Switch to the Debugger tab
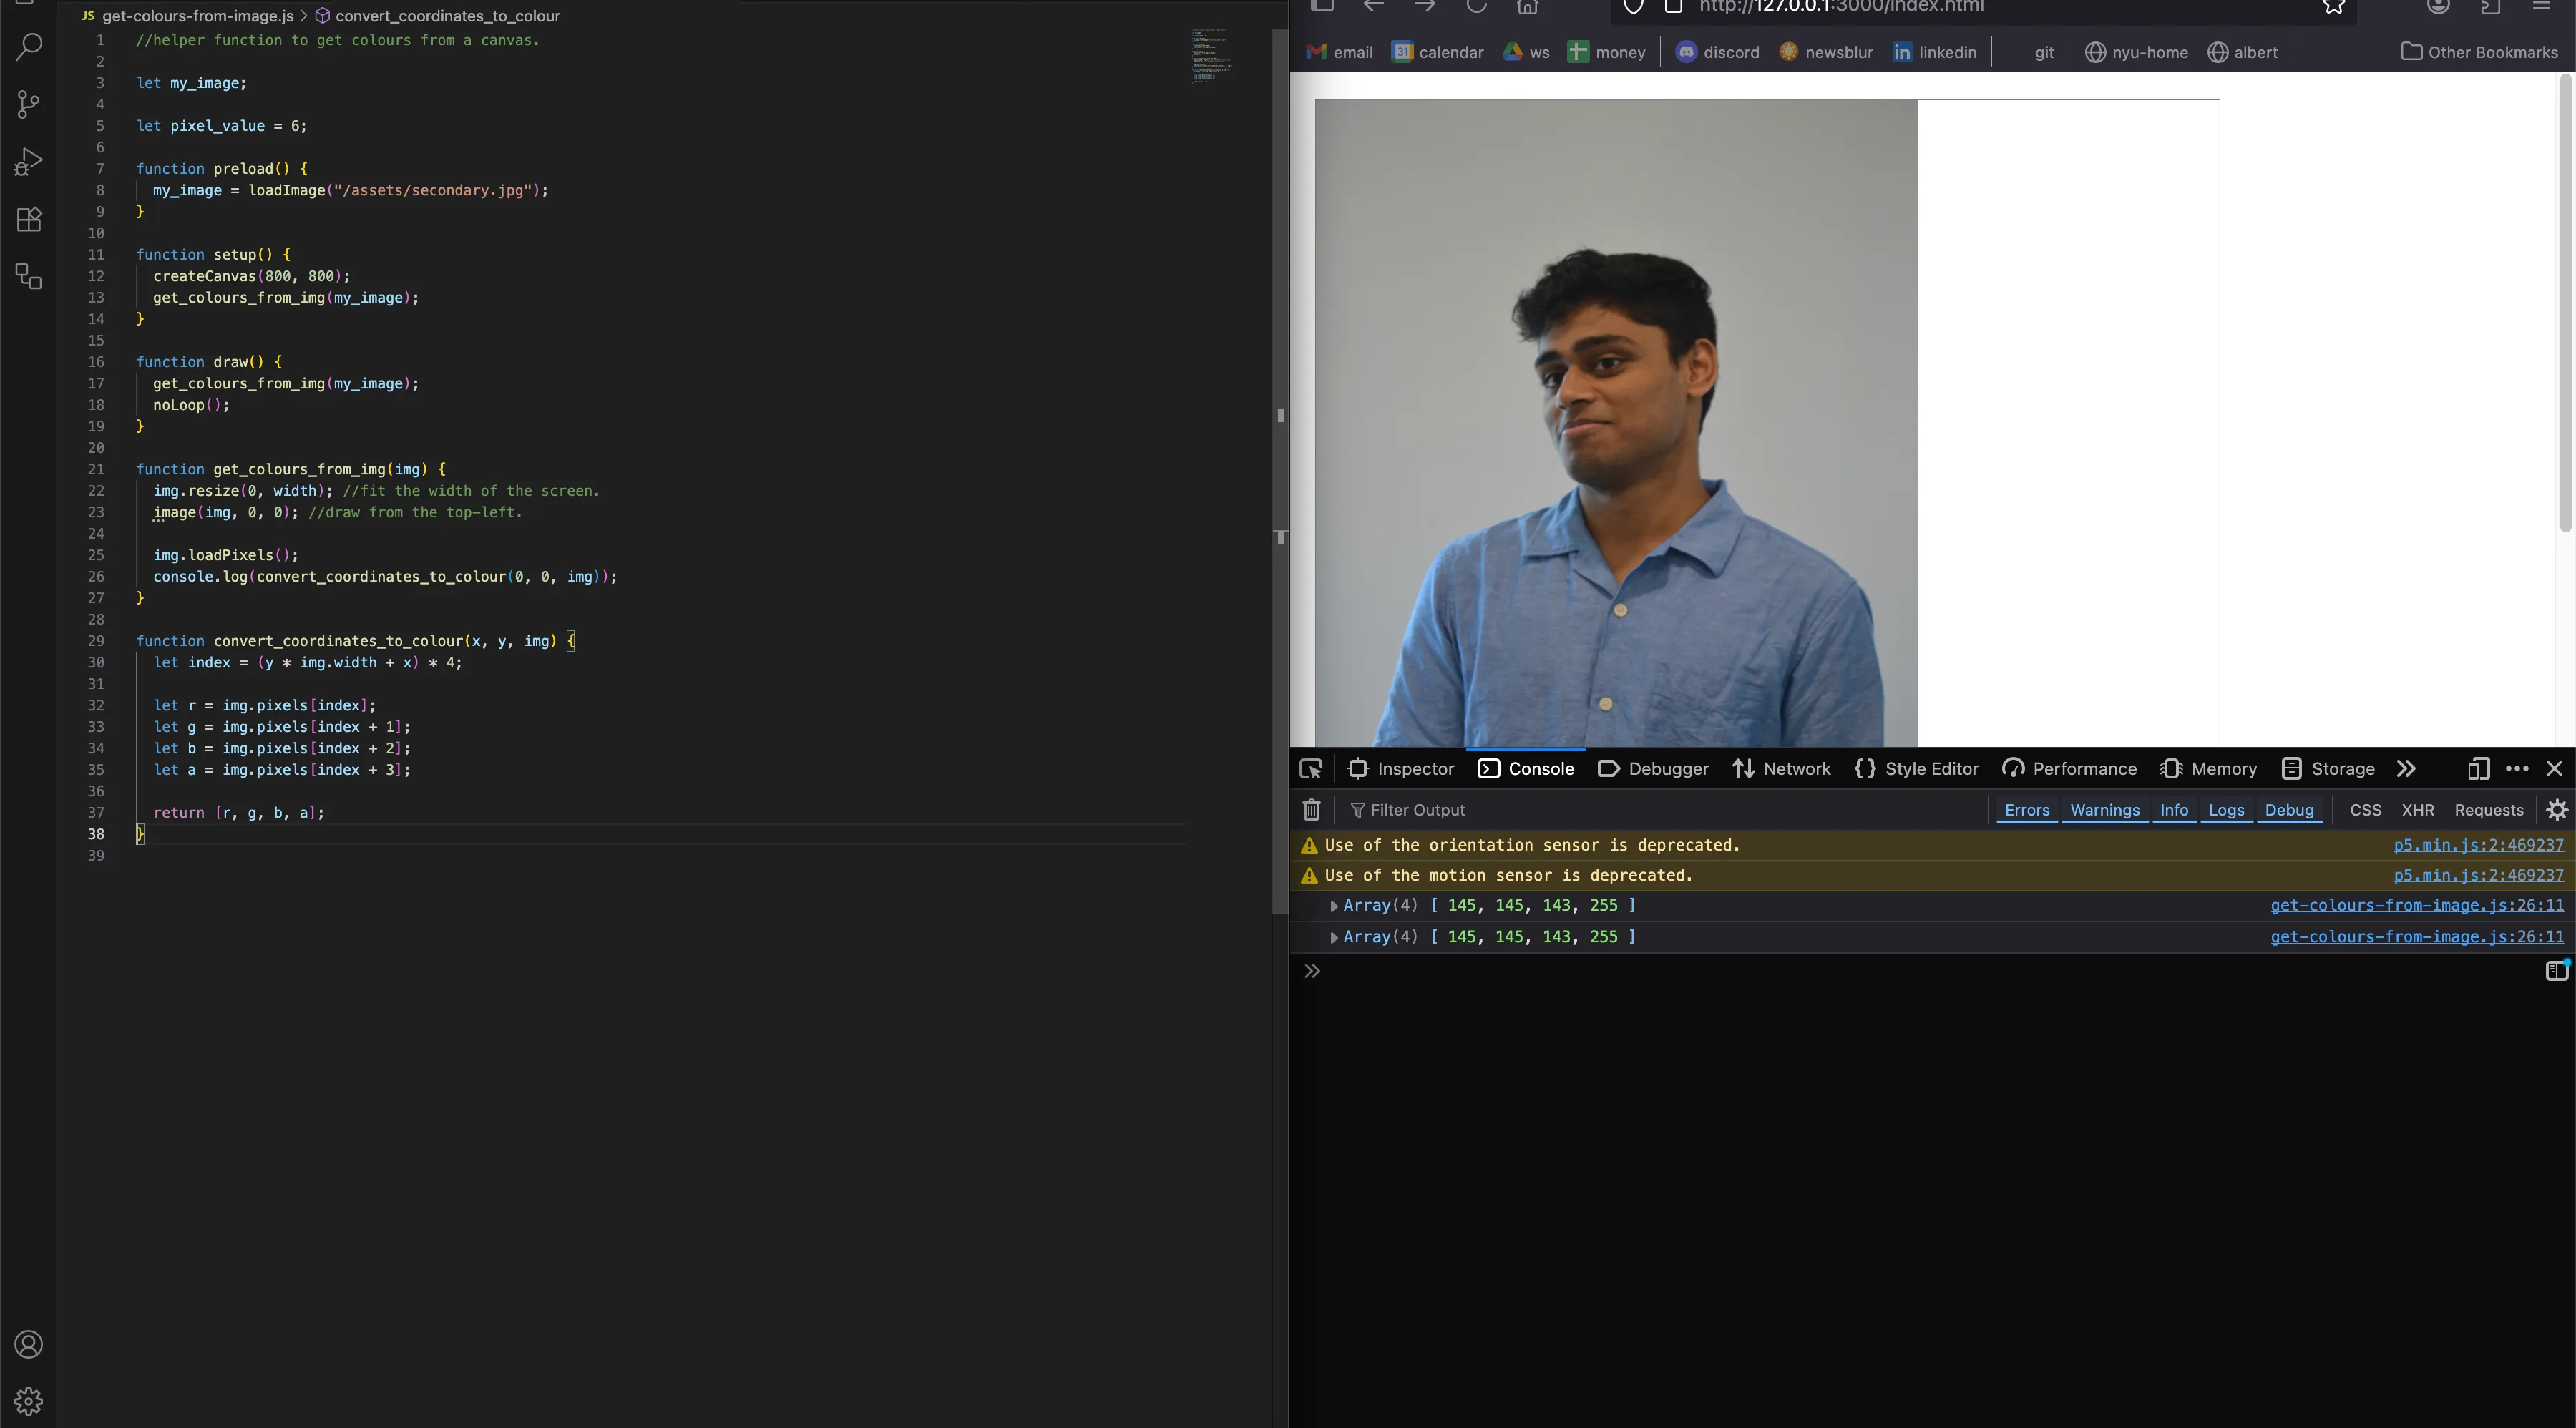 (x=1653, y=769)
